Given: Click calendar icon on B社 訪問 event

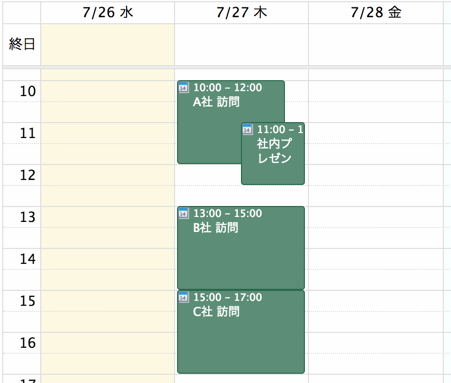Looking at the screenshot, I should (184, 213).
